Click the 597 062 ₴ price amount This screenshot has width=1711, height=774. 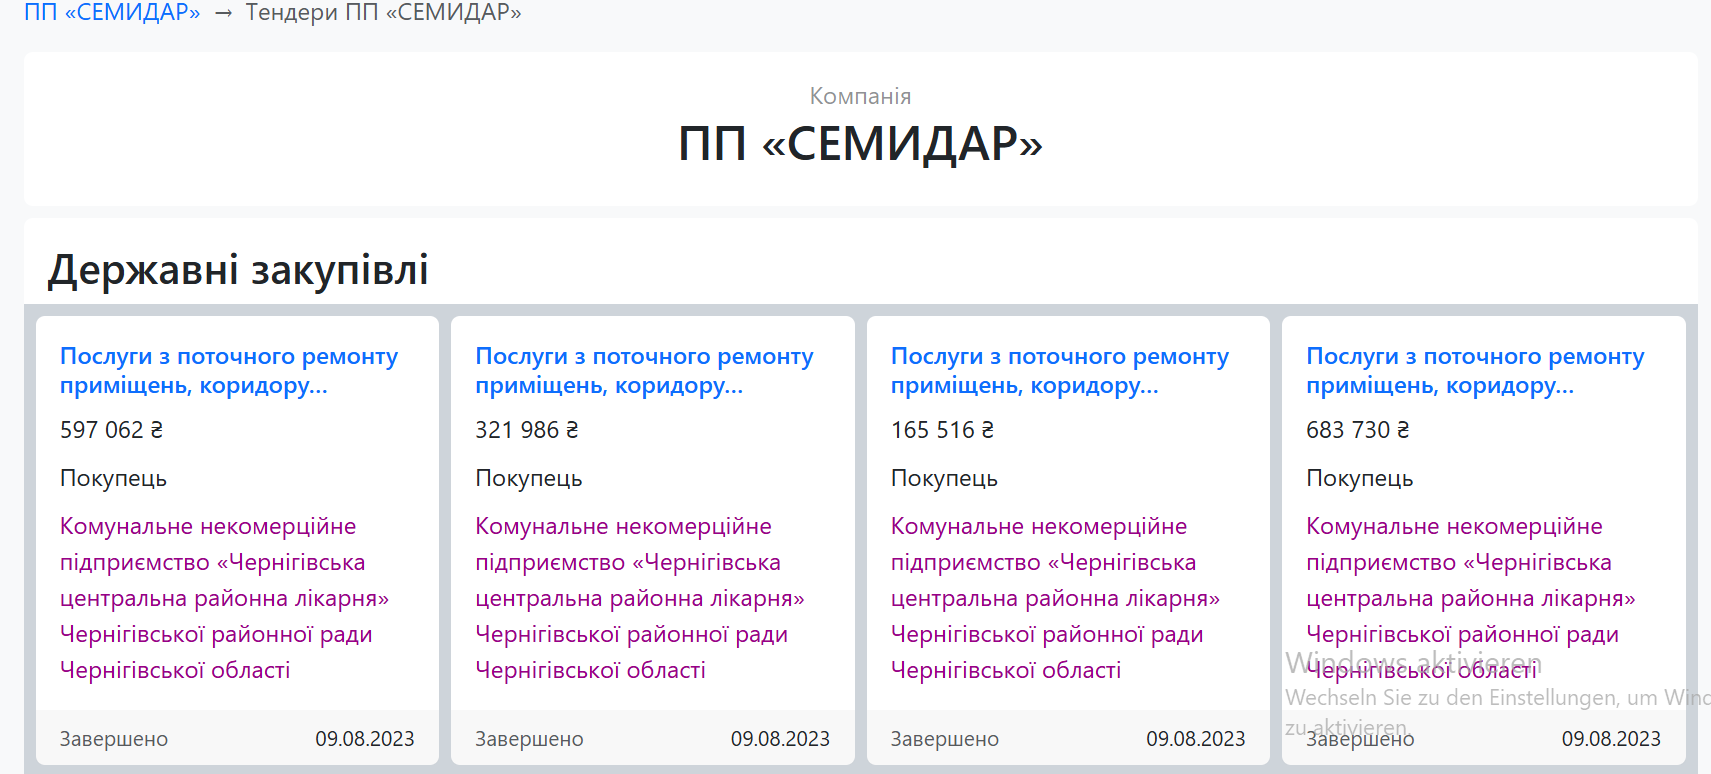pos(111,430)
